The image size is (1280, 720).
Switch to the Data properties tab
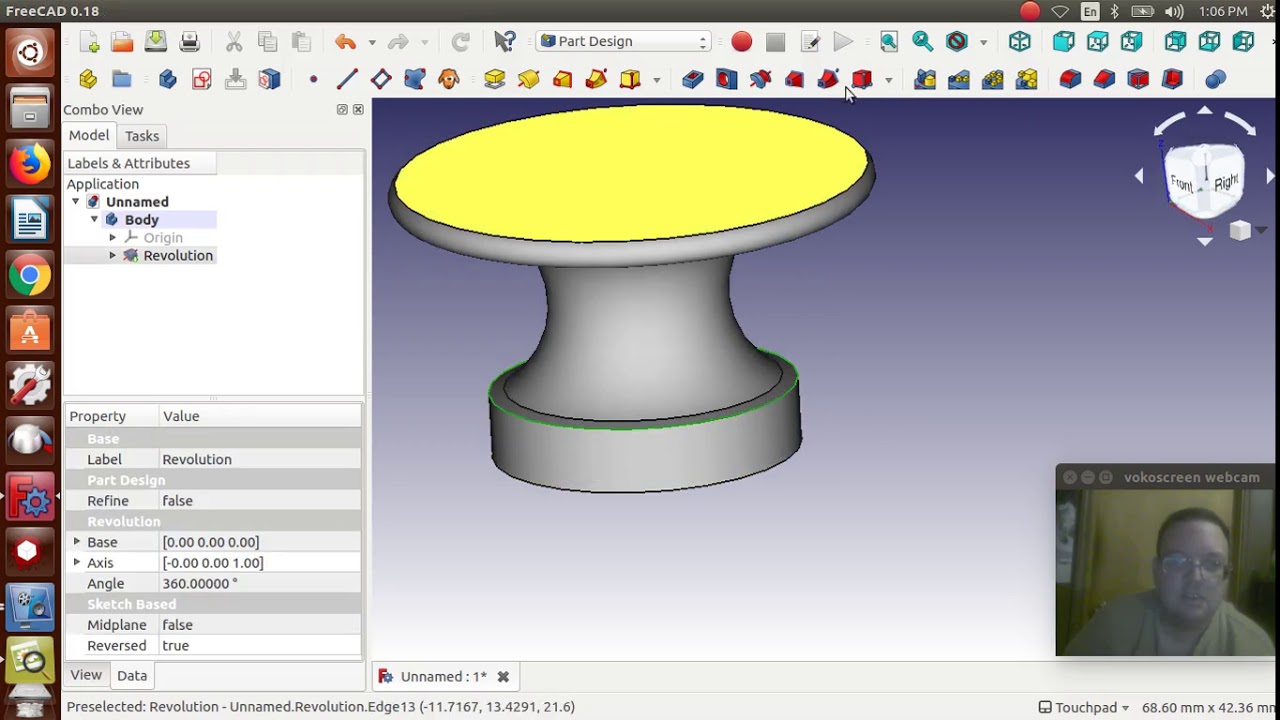pos(132,675)
